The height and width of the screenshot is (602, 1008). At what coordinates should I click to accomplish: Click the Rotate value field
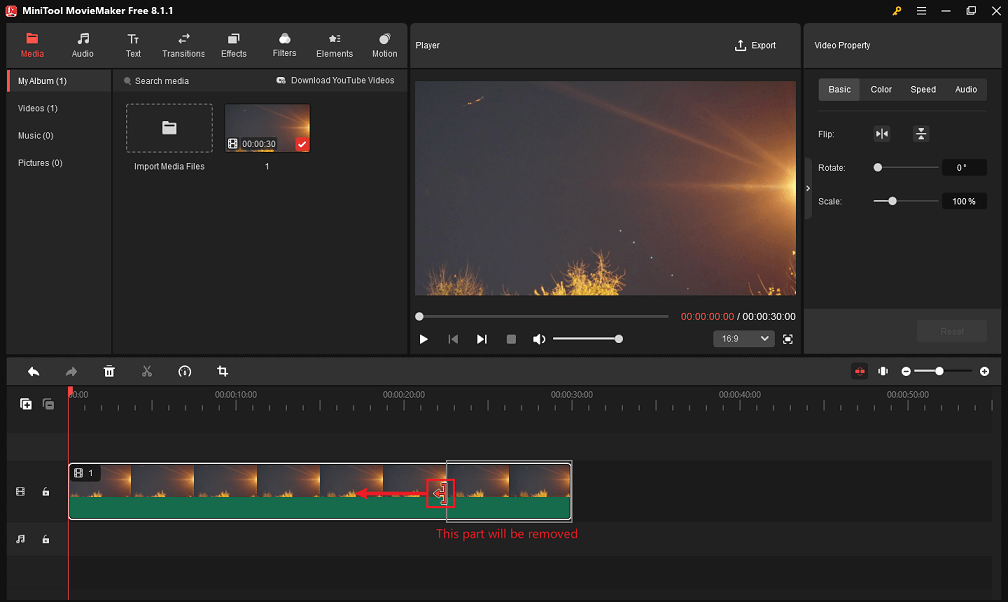[964, 168]
